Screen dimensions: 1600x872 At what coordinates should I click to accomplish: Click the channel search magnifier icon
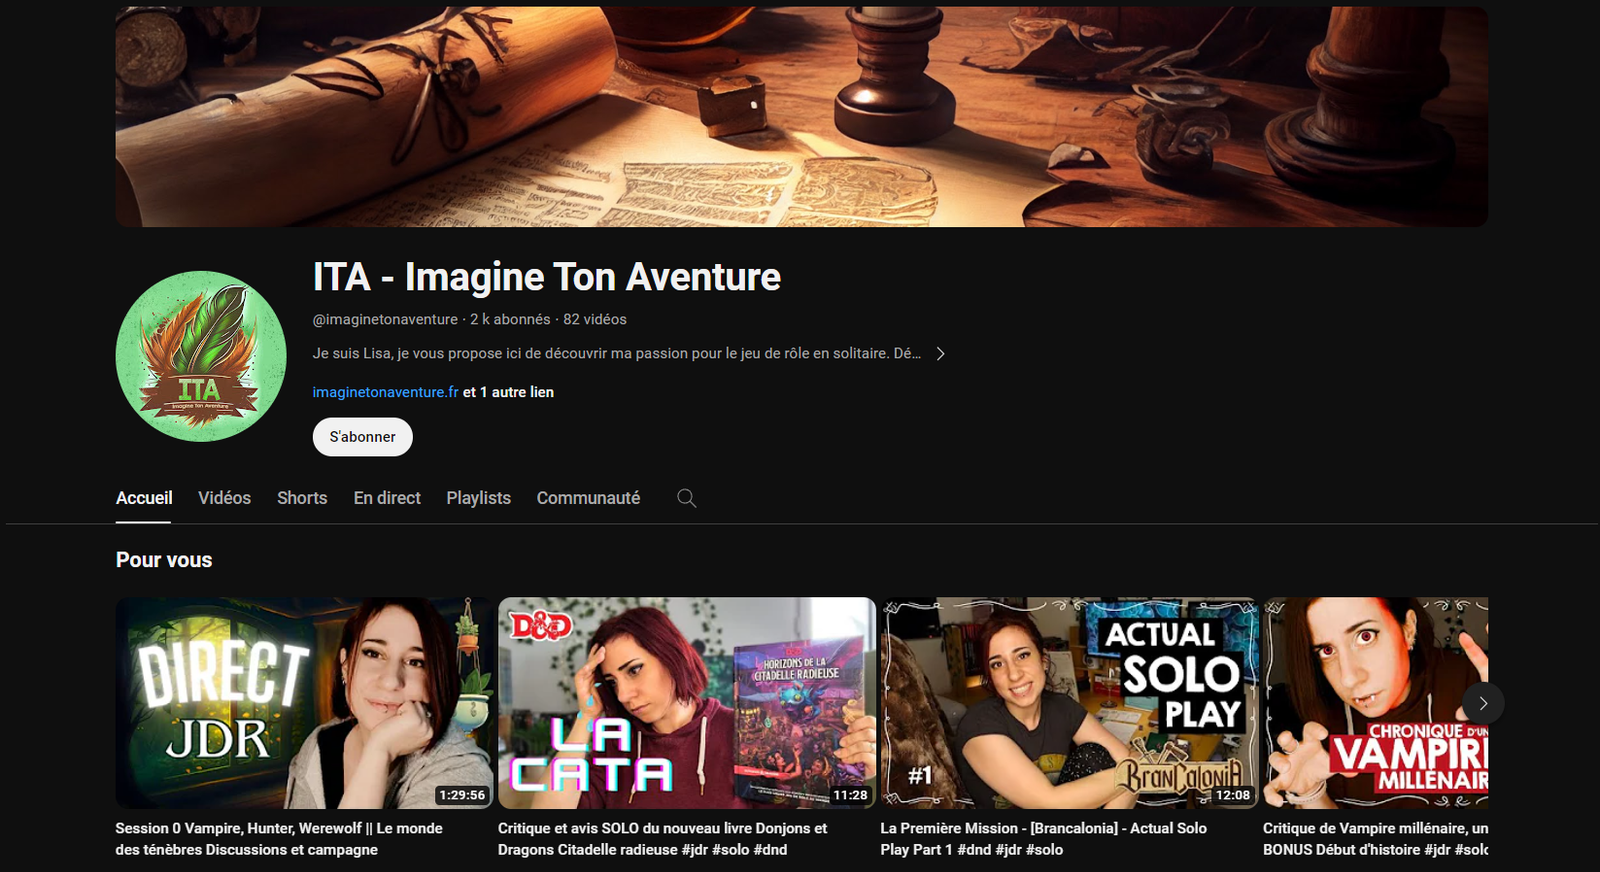[686, 498]
